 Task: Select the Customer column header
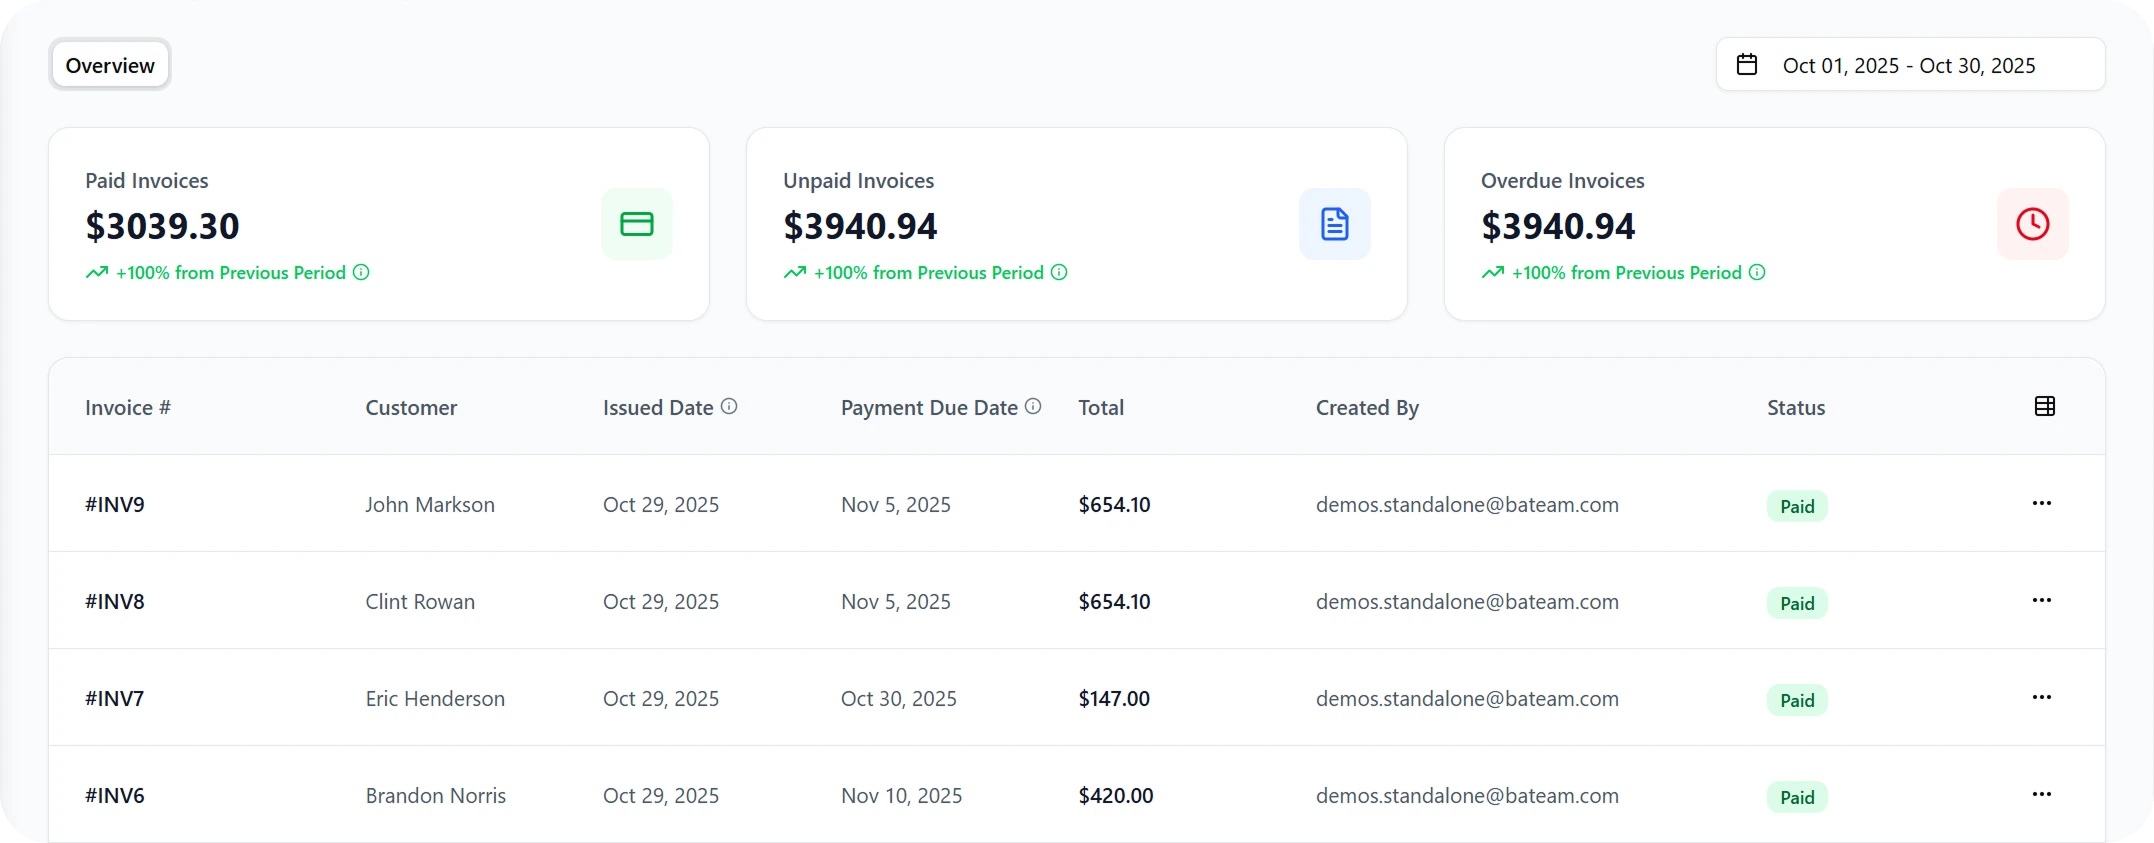point(411,408)
